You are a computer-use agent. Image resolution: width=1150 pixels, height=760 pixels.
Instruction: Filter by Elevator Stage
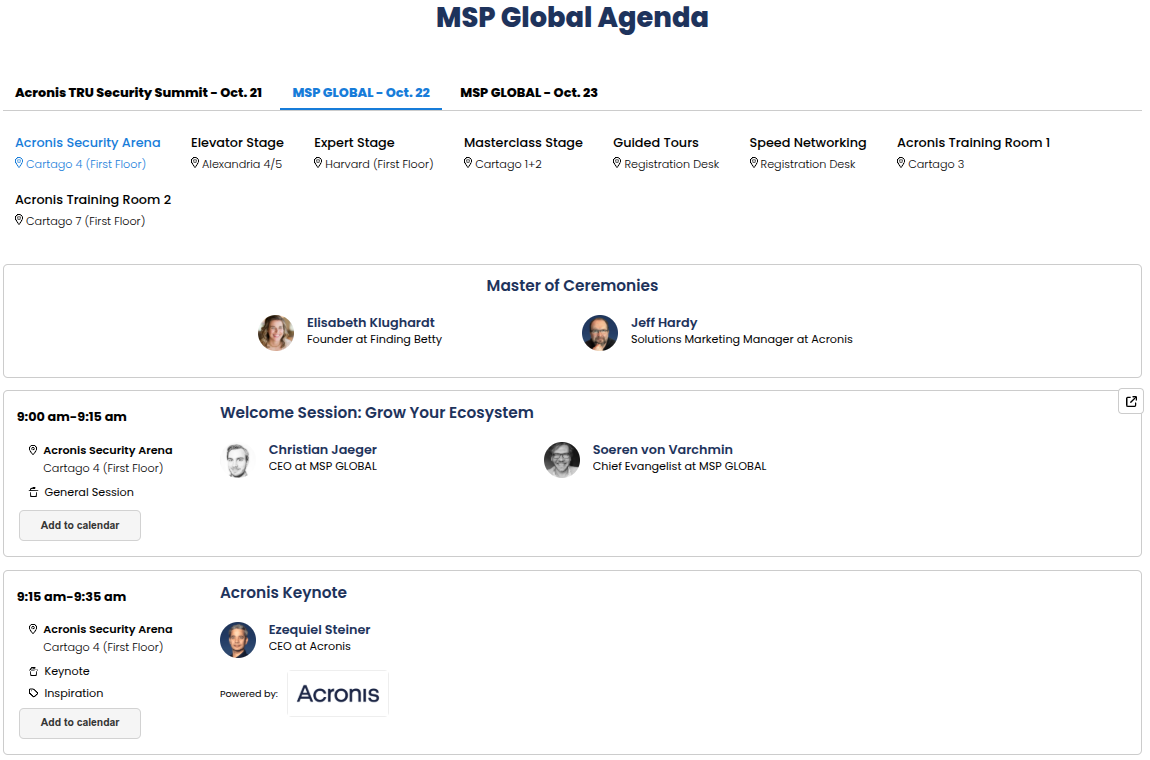(237, 143)
